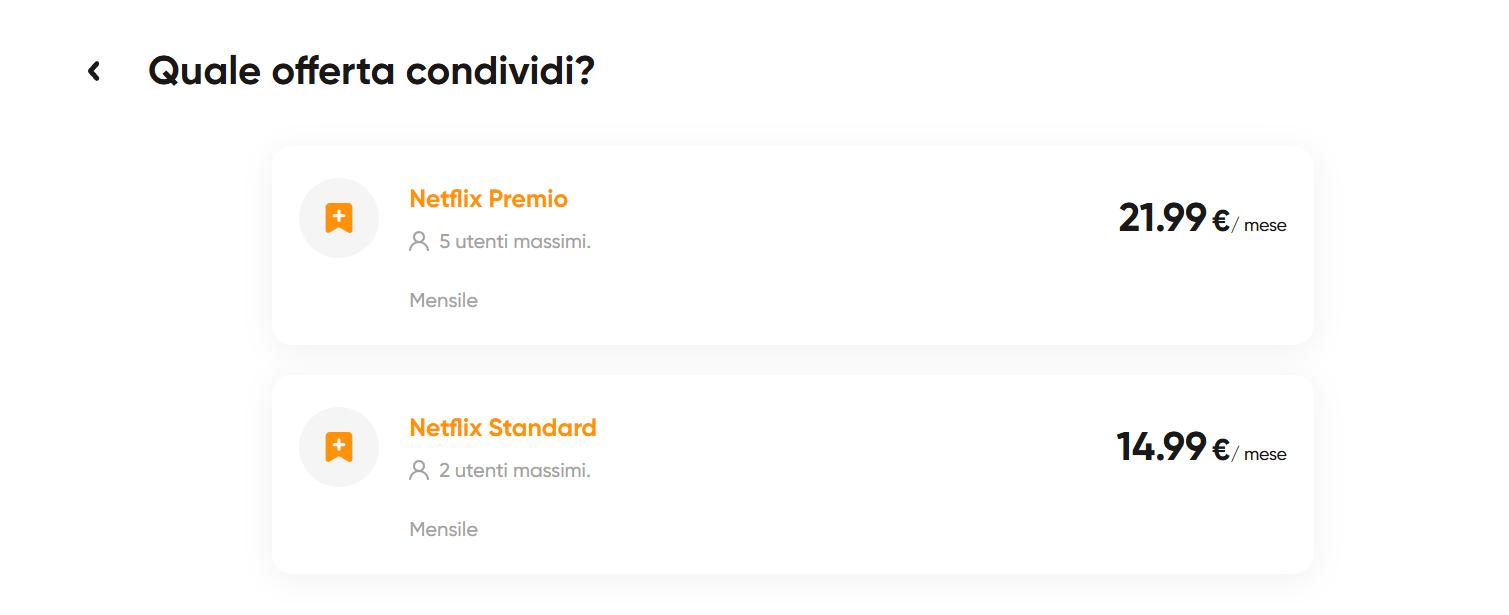This screenshot has width=1509, height=615.
Task: Click the euro symbol after 14.99
Action: coord(1221,449)
